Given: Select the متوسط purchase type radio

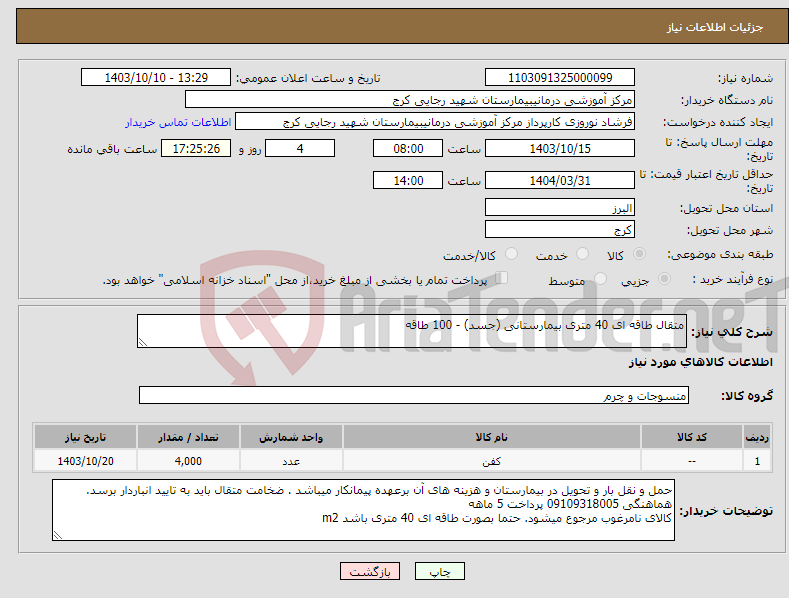Looking at the screenshot, I should coord(600,278).
